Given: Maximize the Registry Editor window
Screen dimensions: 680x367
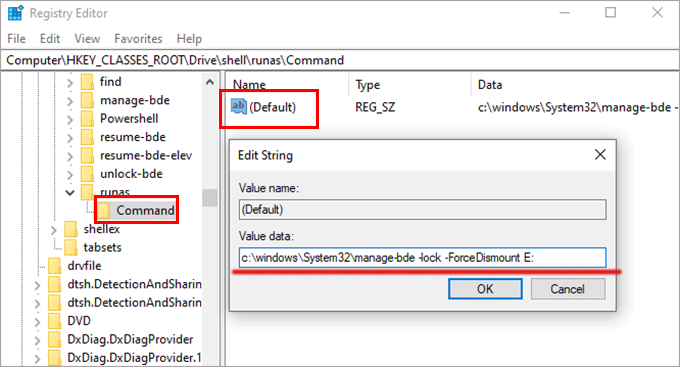Looking at the screenshot, I should click(611, 13).
